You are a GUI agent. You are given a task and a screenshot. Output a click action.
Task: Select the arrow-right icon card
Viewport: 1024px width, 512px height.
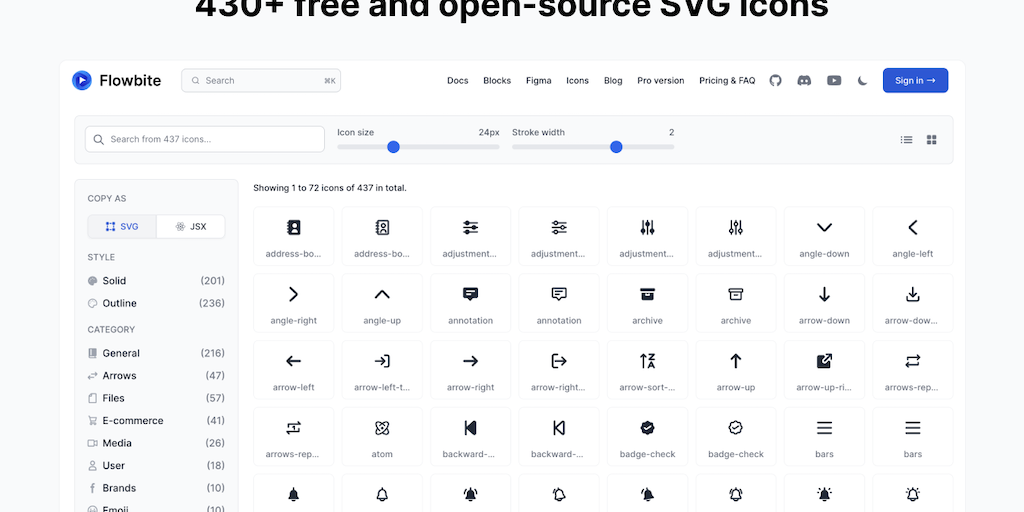470,370
